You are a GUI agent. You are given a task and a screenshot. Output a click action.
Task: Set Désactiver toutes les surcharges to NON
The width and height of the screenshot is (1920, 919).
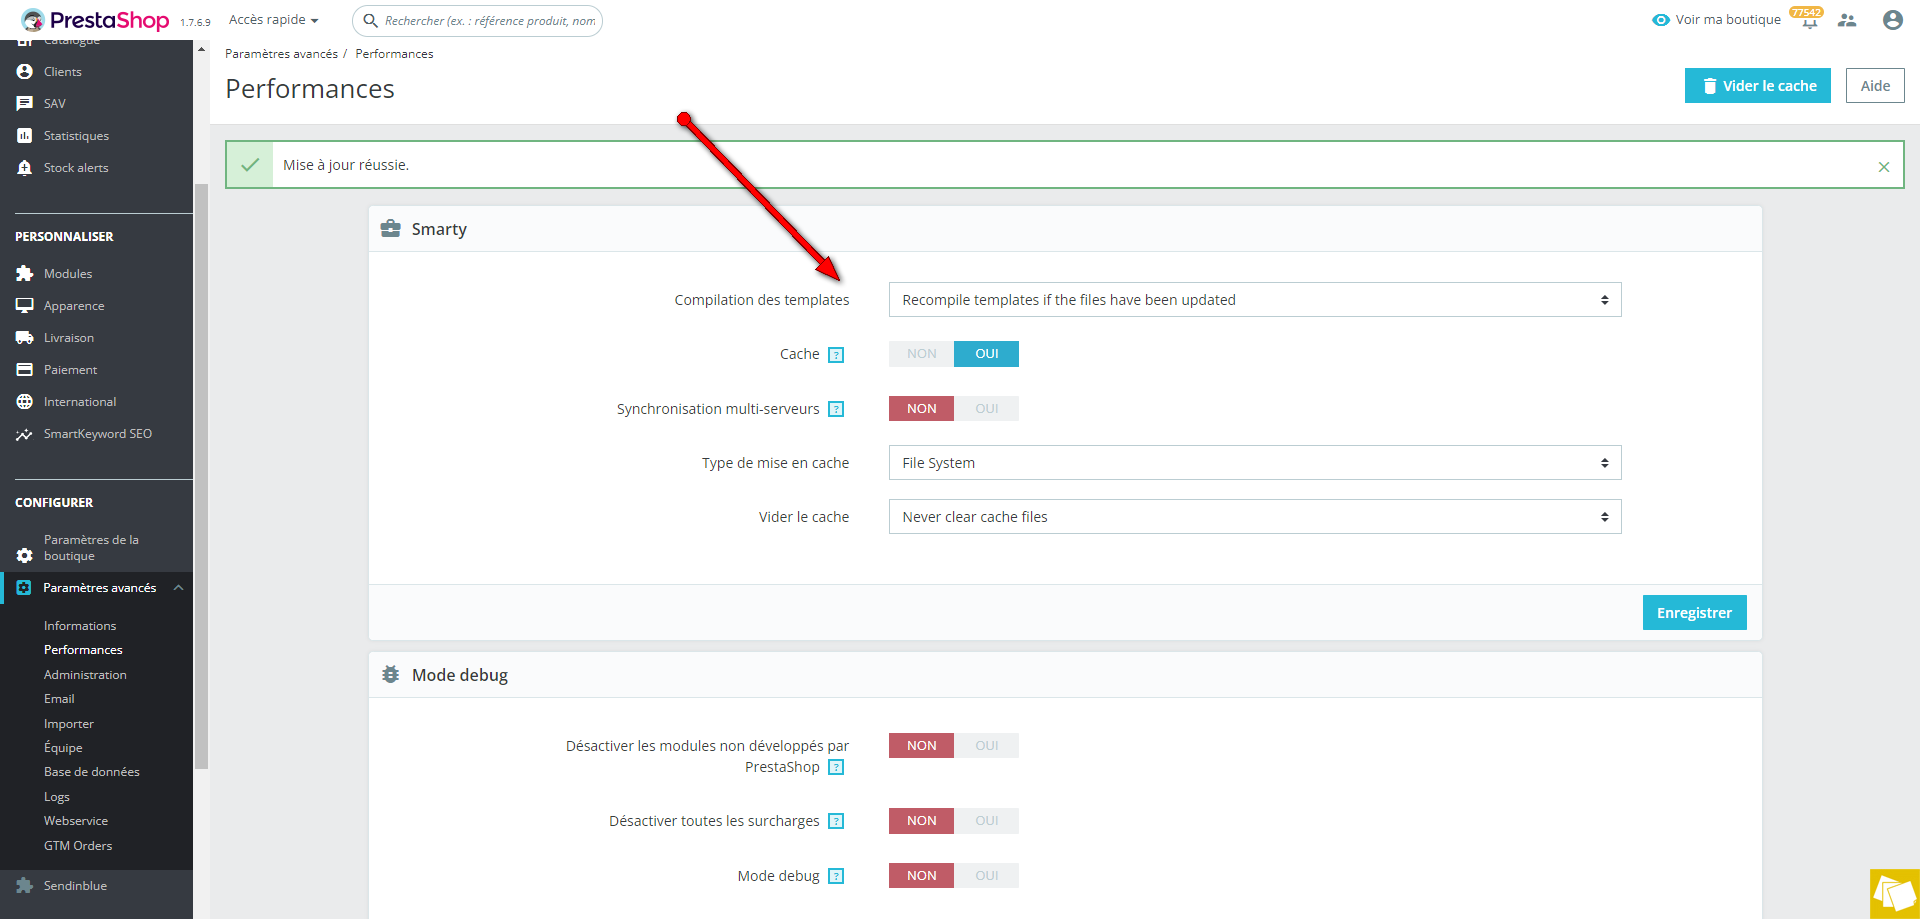click(921, 820)
